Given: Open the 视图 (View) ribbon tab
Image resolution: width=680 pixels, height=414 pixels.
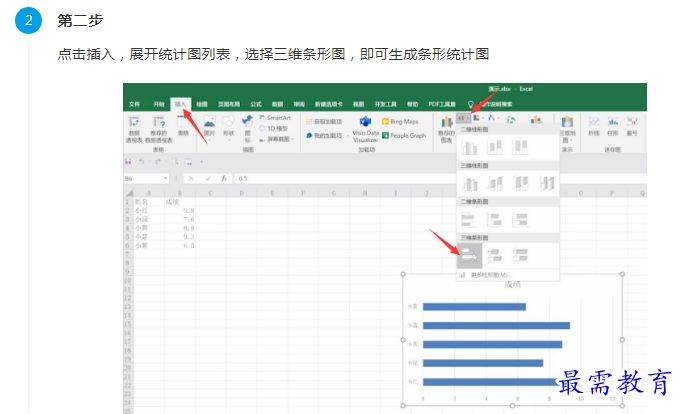Looking at the screenshot, I should pos(358,104).
